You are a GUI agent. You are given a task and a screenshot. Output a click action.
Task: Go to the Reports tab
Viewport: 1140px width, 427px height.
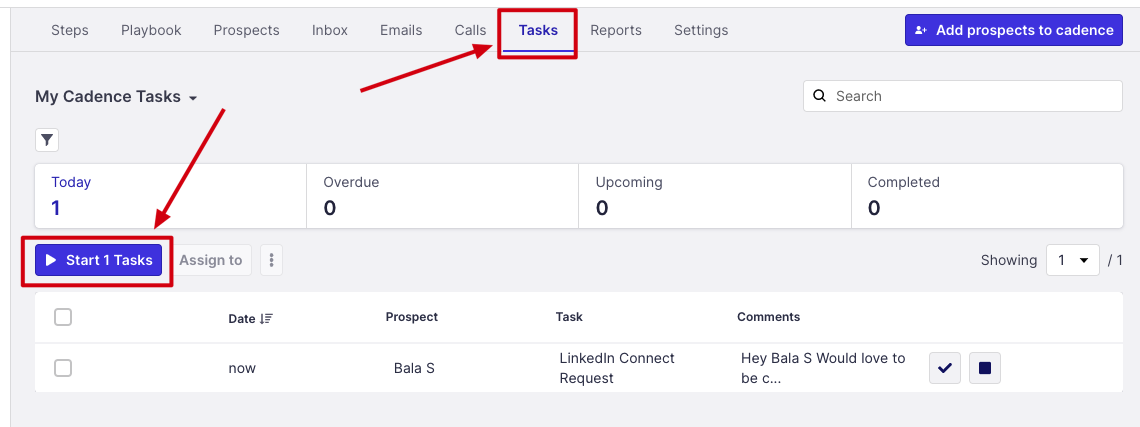pyautogui.click(x=616, y=30)
